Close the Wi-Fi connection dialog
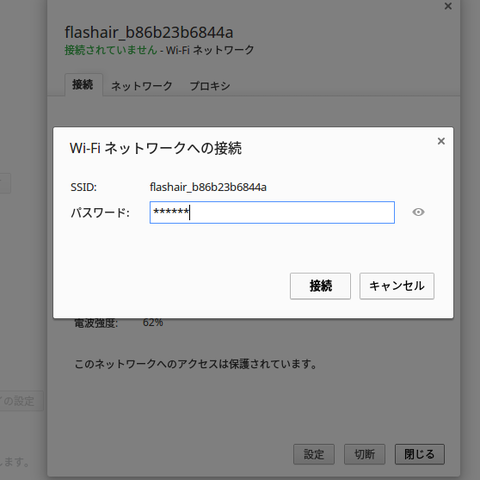This screenshot has width=480, height=480. pos(441,141)
